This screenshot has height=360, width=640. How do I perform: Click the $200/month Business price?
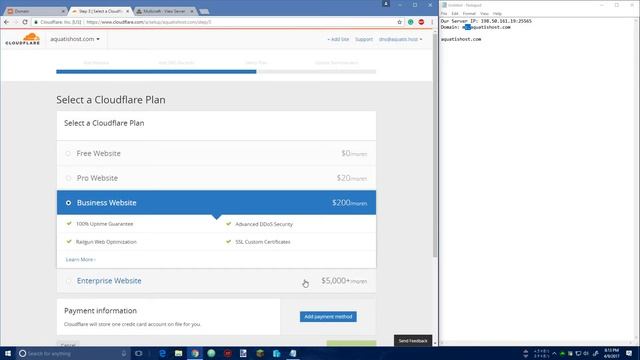[349, 203]
